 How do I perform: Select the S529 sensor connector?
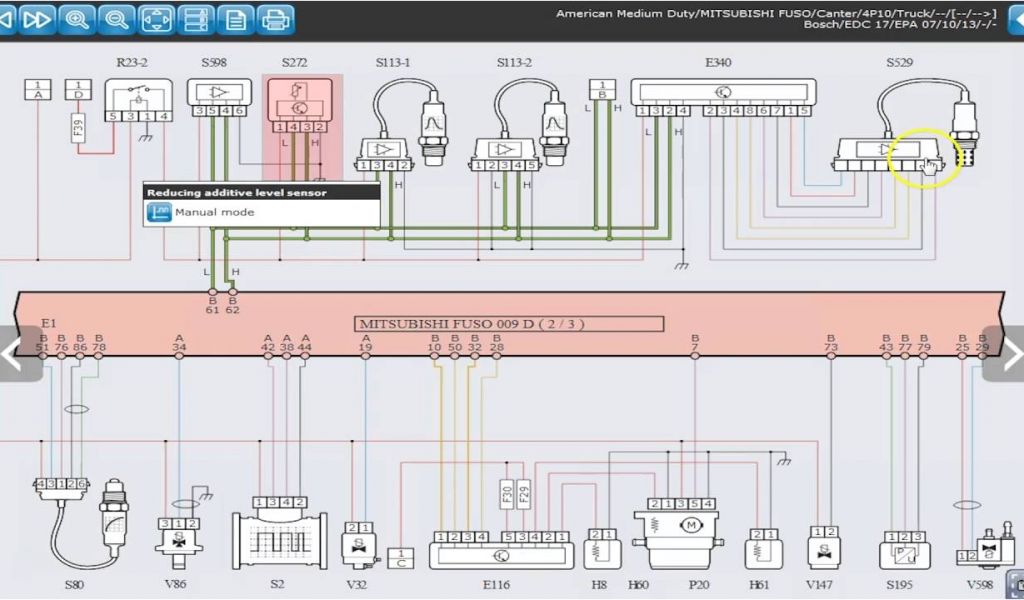tap(887, 151)
